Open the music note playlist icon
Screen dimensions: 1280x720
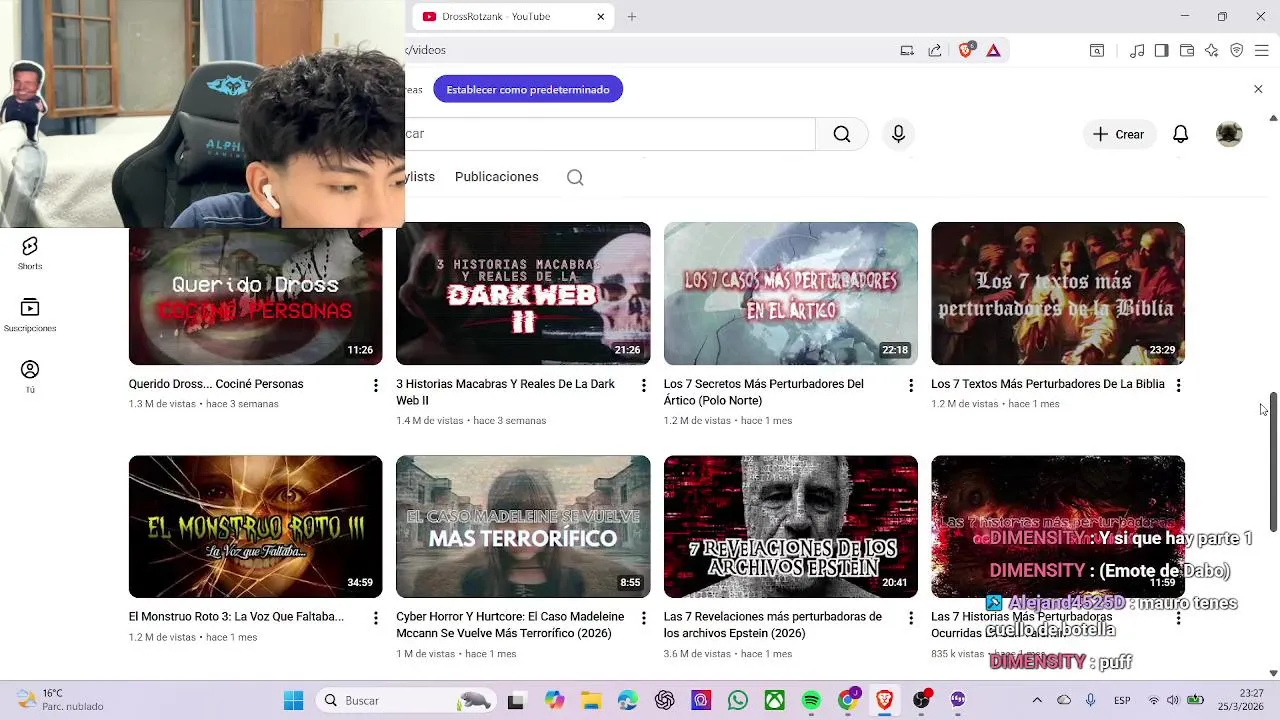pyautogui.click(x=1137, y=50)
